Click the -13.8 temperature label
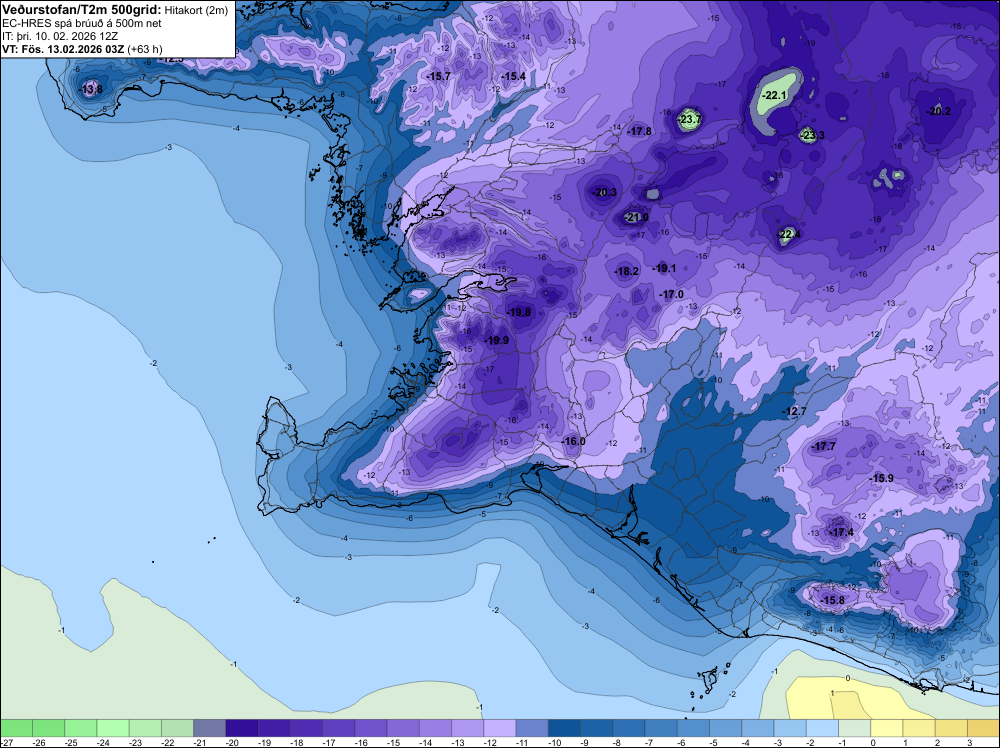Image resolution: width=1000 pixels, height=748 pixels. click(x=90, y=89)
